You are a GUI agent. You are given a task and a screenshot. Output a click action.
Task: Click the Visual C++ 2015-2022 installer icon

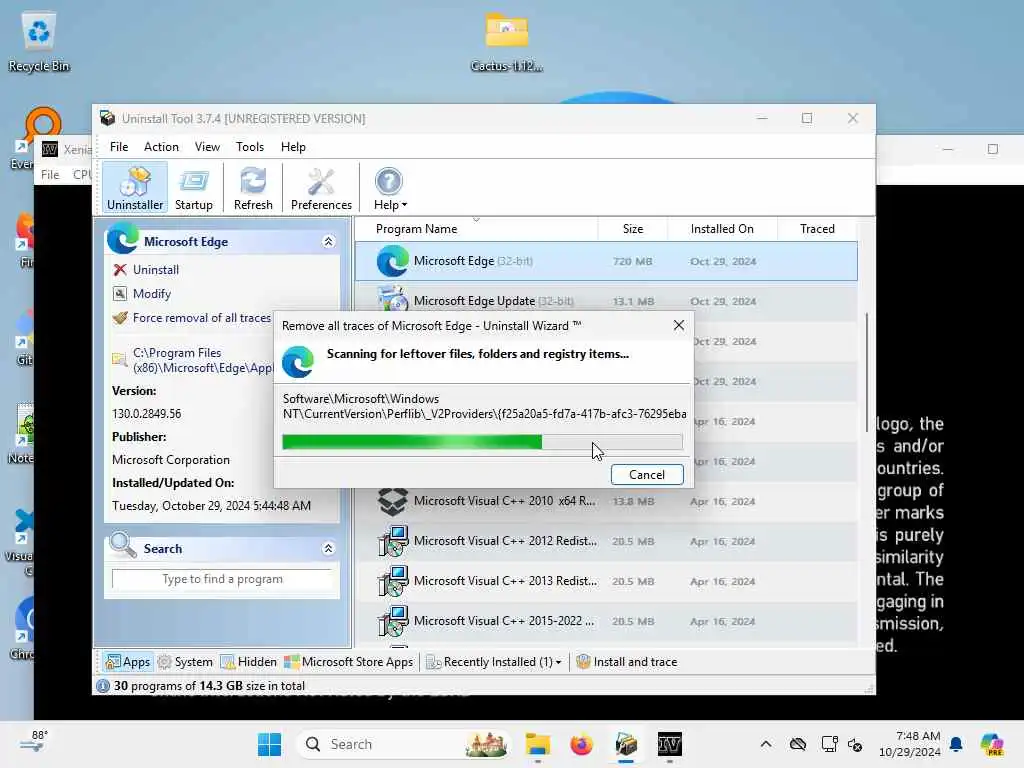[392, 621]
